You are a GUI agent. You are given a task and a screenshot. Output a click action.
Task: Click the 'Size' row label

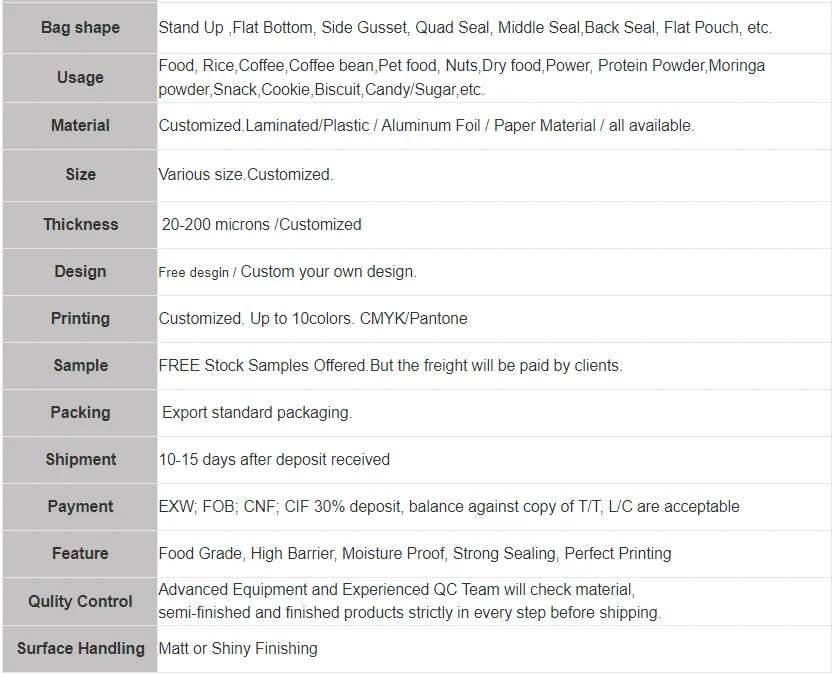[80, 174]
